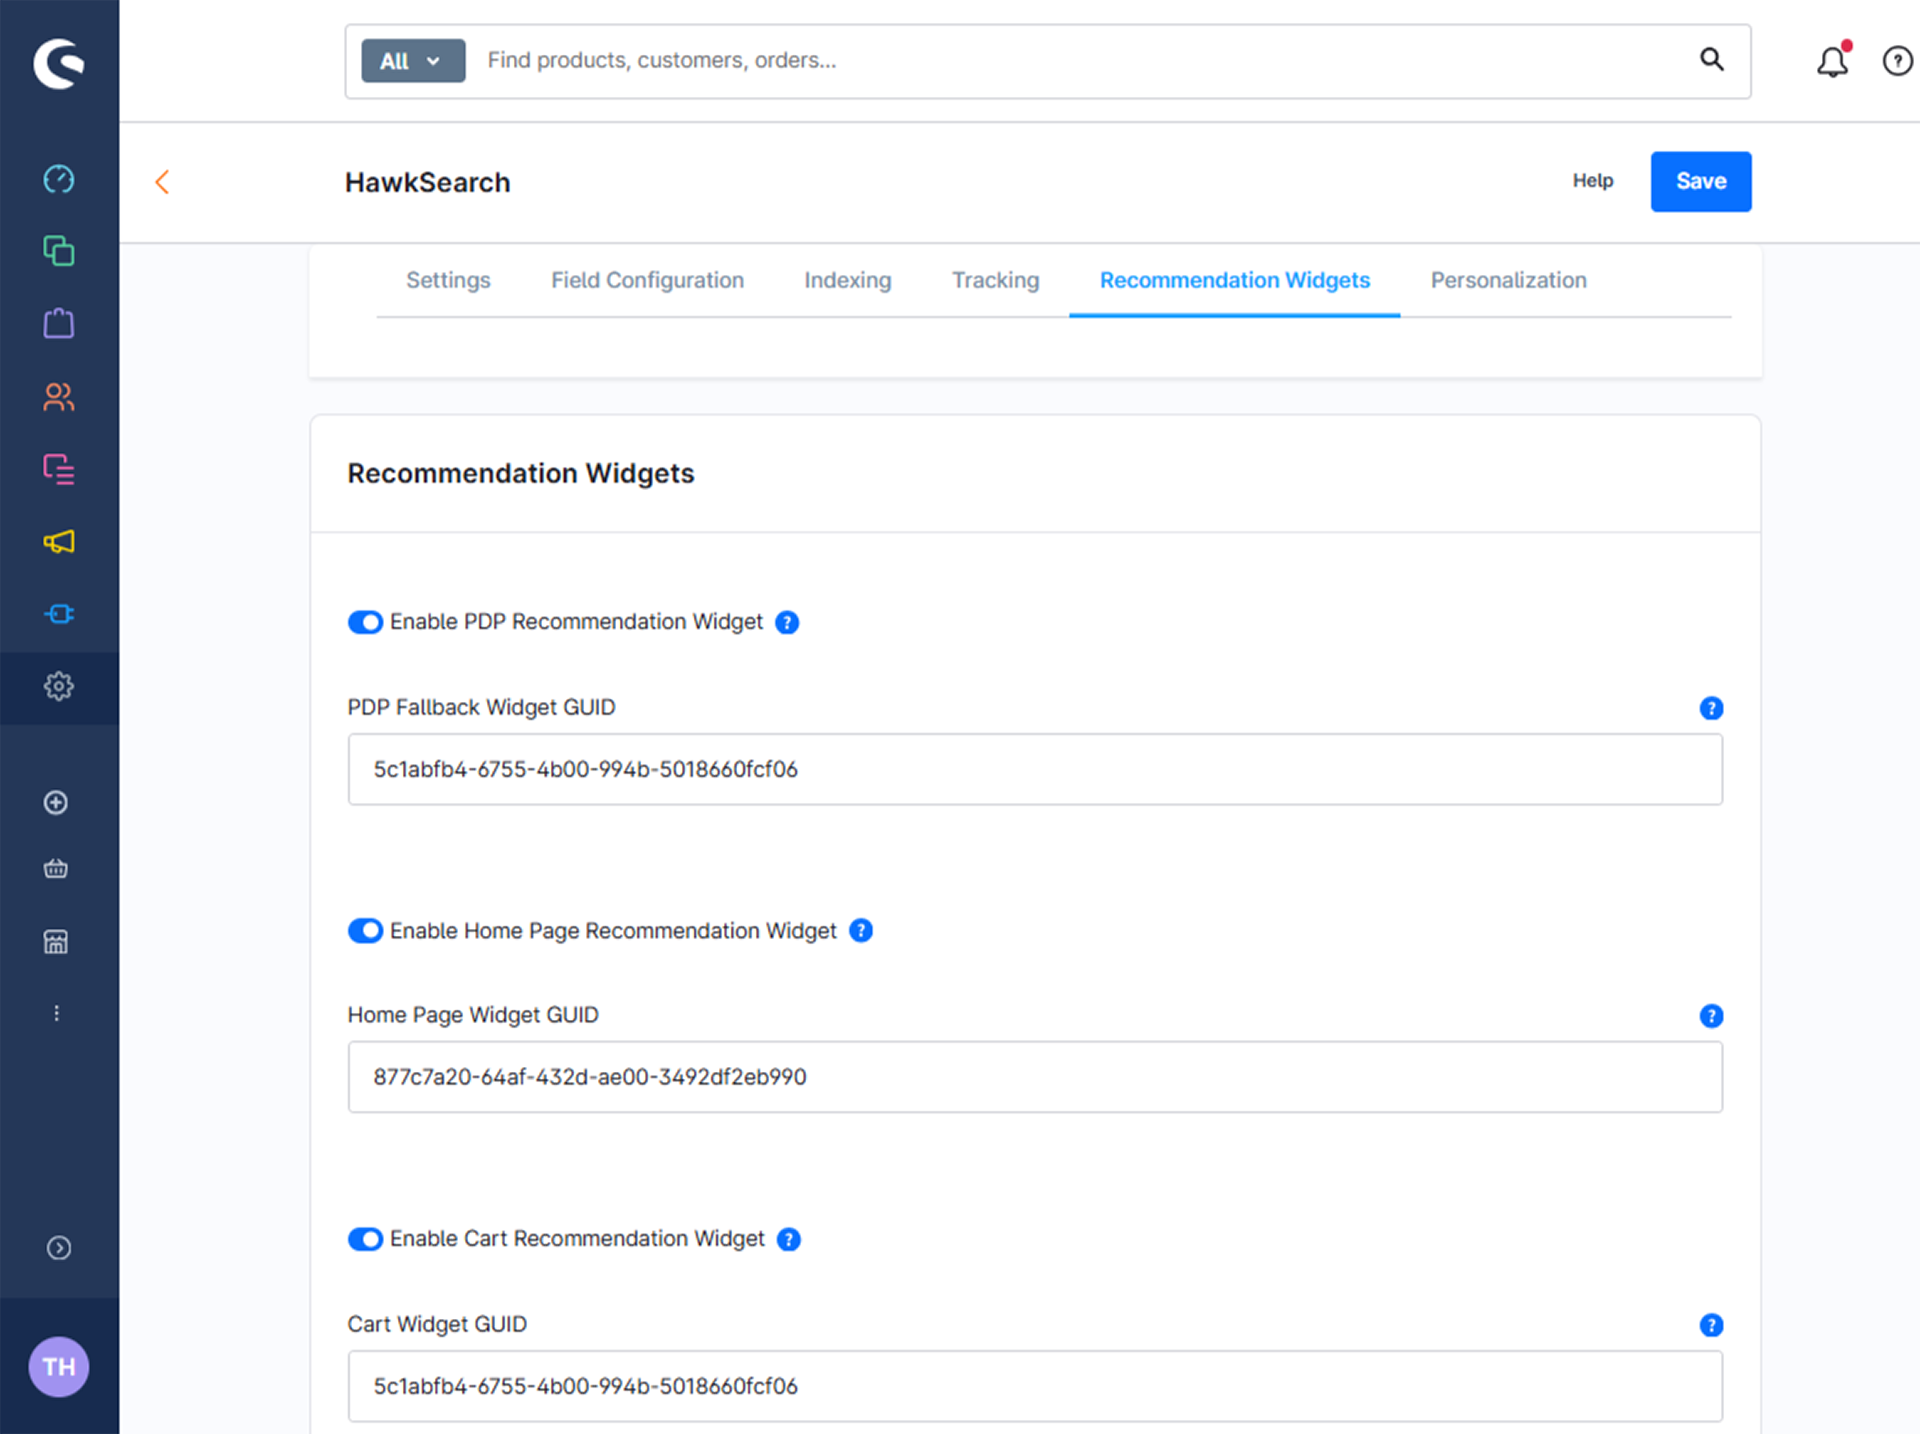Toggle Enable Home Page Recommendation Widget switch
The image size is (1920, 1434).
[x=365, y=931]
